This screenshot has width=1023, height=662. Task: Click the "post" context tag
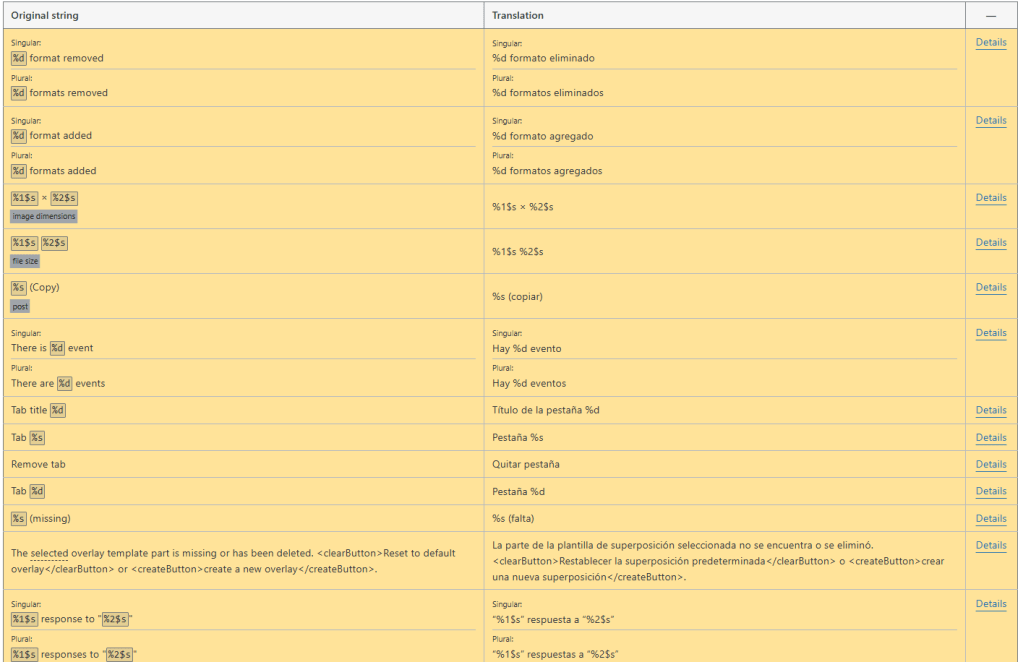[x=20, y=306]
